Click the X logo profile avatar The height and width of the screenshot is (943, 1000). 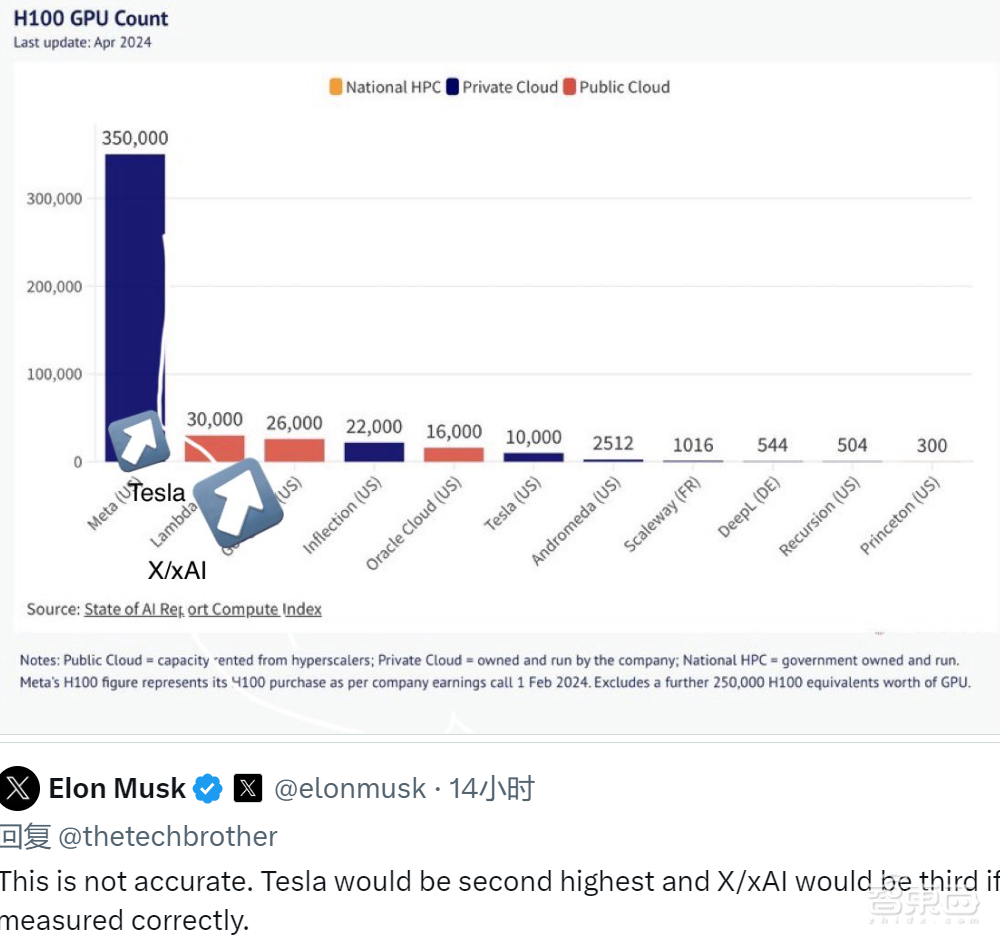(20, 789)
